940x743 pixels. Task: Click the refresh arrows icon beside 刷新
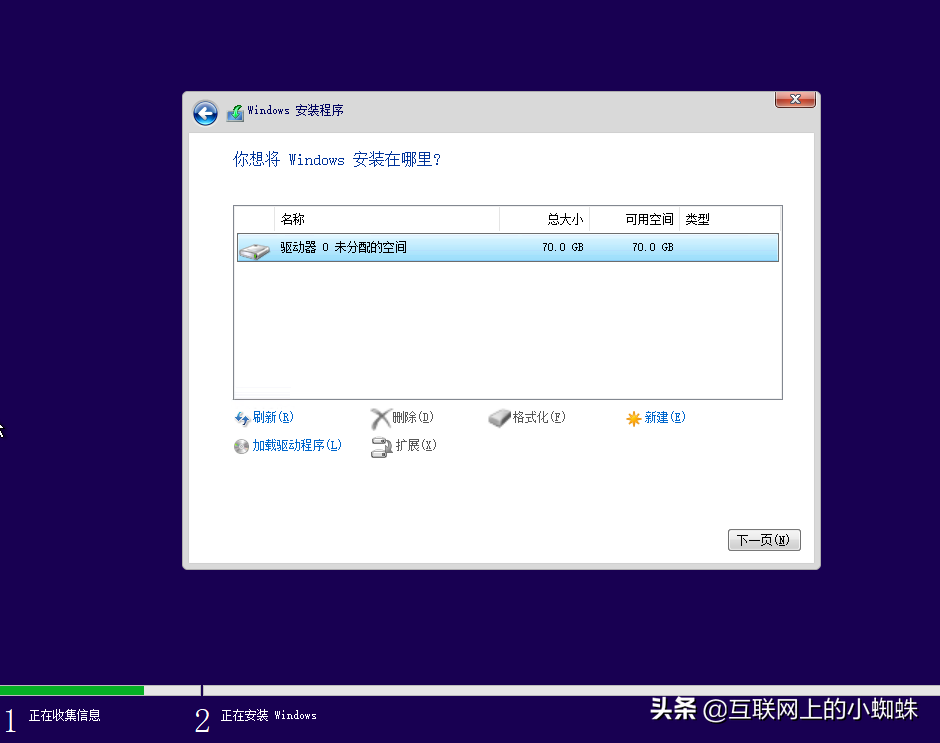(241, 419)
